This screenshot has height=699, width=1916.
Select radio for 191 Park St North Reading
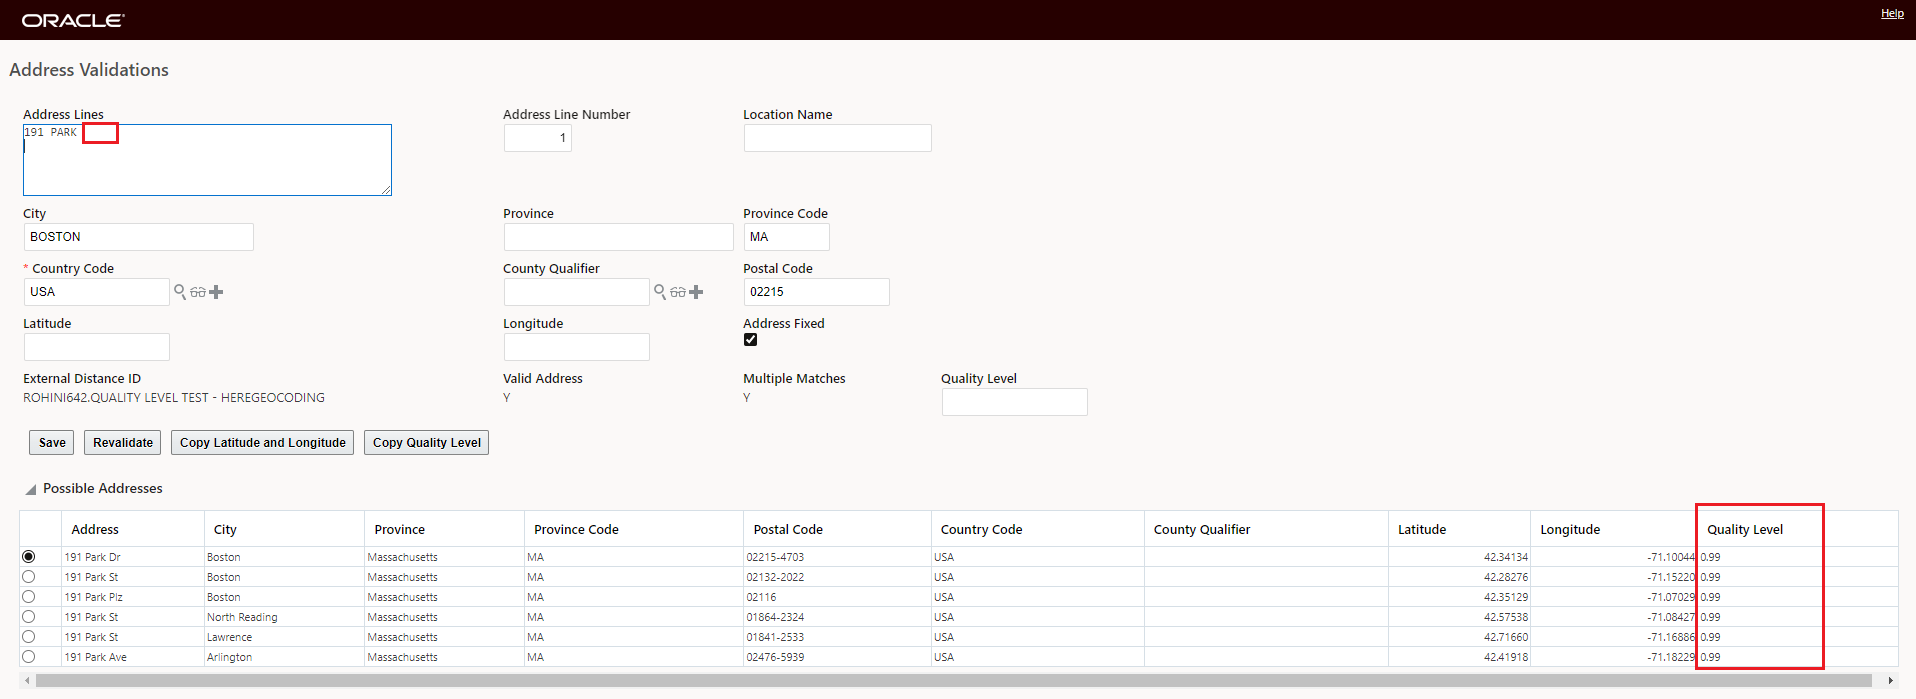tap(28, 616)
